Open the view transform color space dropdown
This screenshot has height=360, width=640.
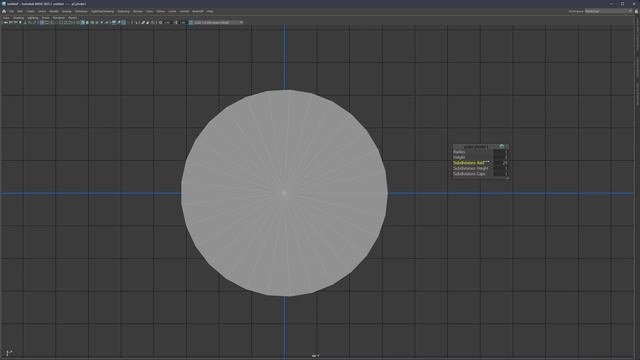coord(218,22)
